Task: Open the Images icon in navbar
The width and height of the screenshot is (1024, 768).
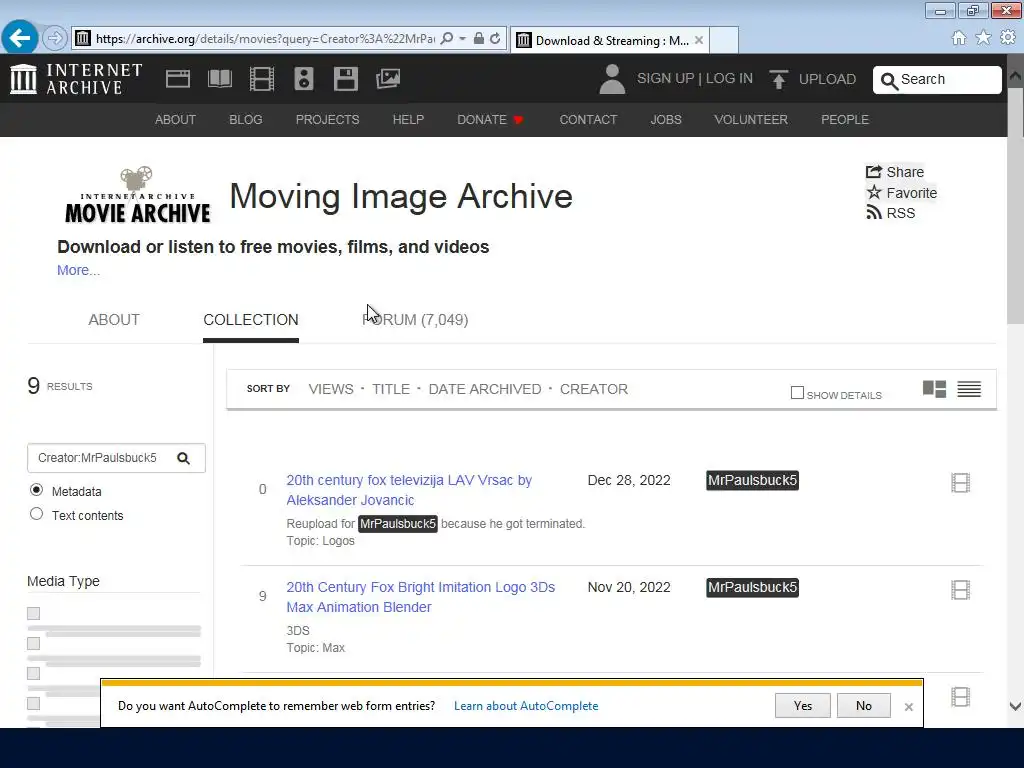Action: pyautogui.click(x=388, y=79)
